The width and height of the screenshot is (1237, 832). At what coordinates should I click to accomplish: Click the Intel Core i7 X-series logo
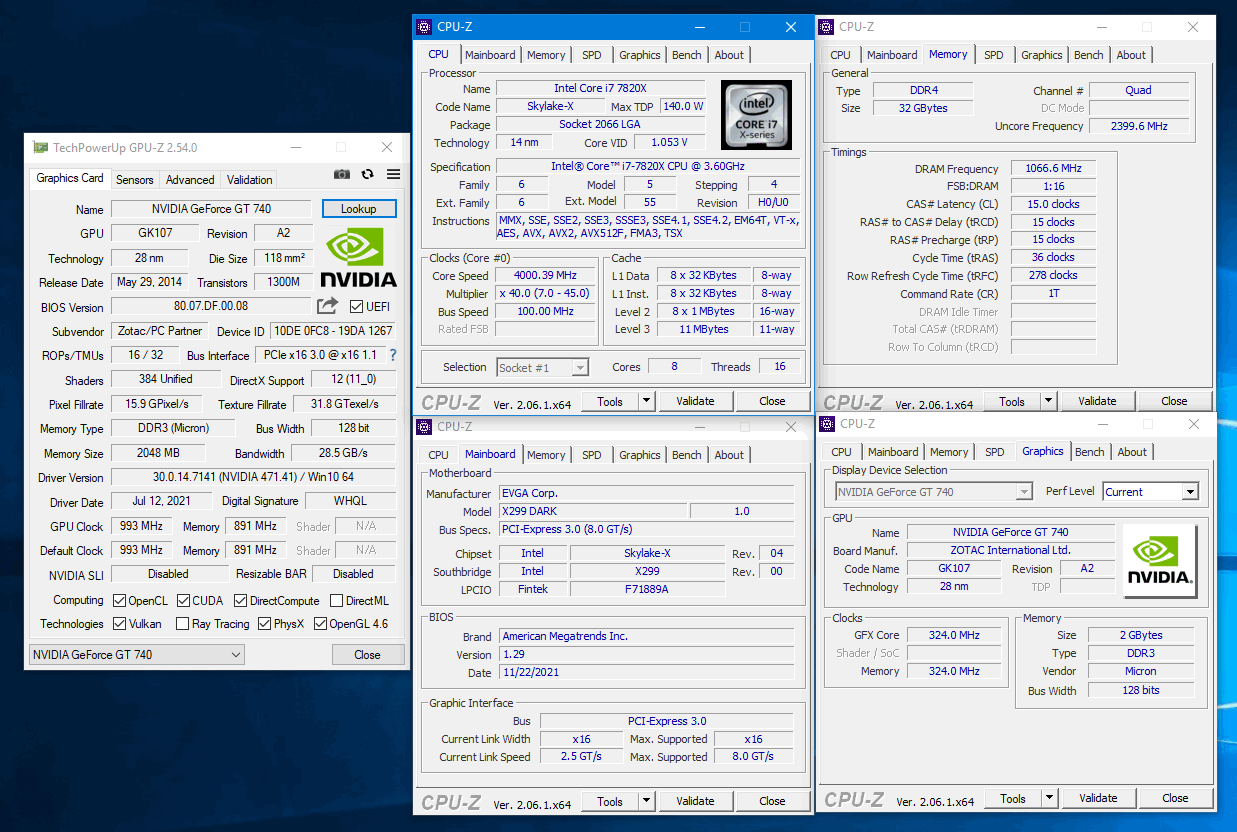[756, 115]
